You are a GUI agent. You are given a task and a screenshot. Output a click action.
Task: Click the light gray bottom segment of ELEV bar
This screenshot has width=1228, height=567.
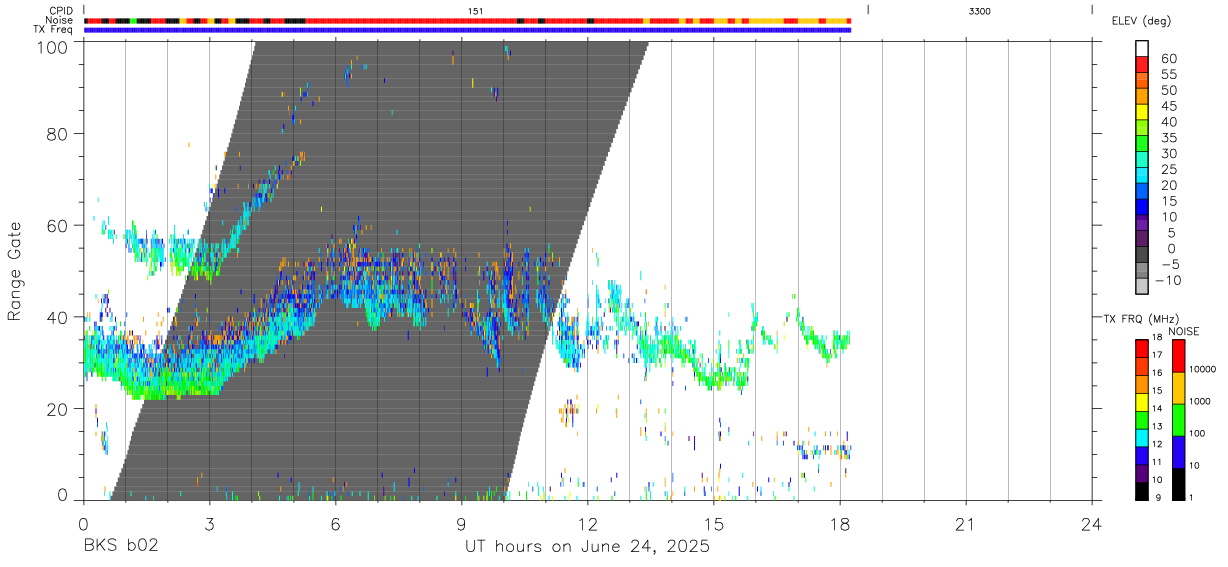[1142, 287]
